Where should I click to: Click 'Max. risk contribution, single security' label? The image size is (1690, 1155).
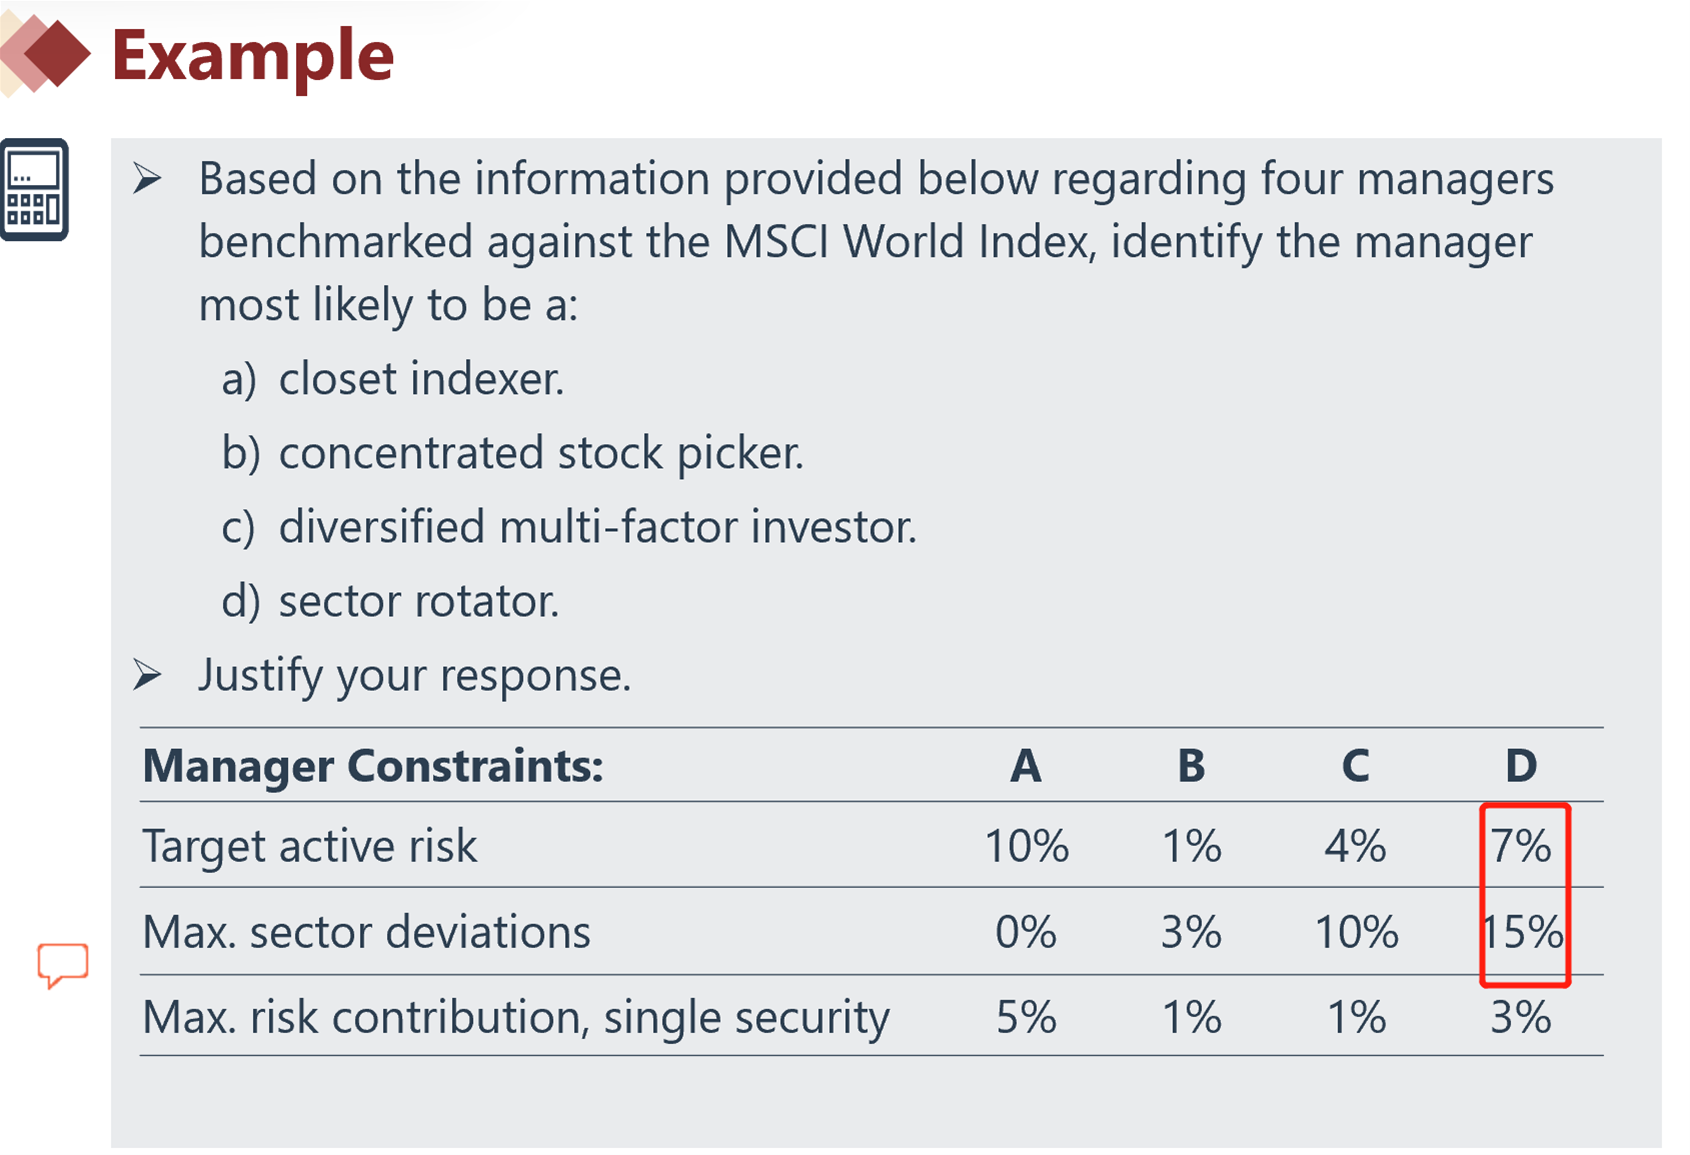516,1018
